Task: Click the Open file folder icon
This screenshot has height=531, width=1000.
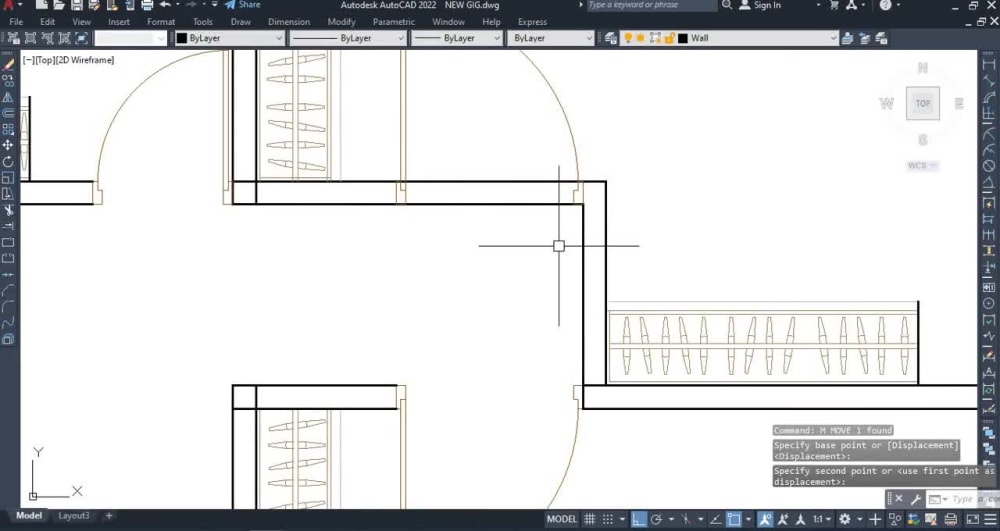Action: pyautogui.click(x=59, y=5)
